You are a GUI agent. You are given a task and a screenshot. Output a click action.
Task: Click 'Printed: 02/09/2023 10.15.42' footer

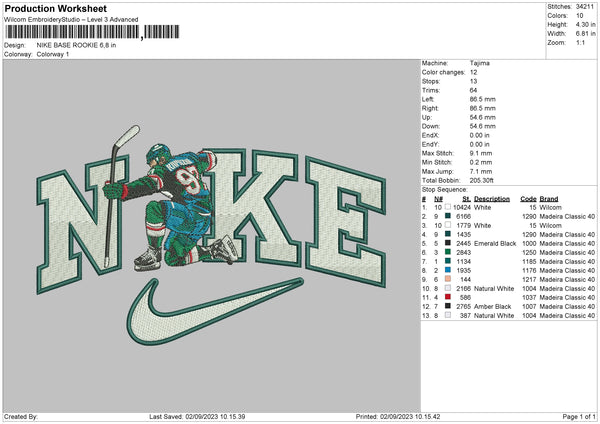pos(398,416)
